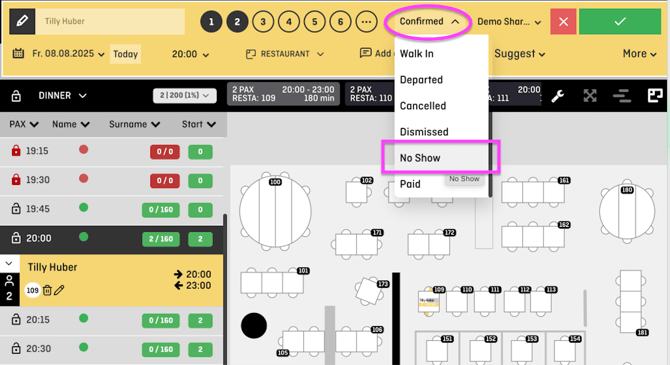
Task: Select party size 2
Action: pyautogui.click(x=237, y=21)
